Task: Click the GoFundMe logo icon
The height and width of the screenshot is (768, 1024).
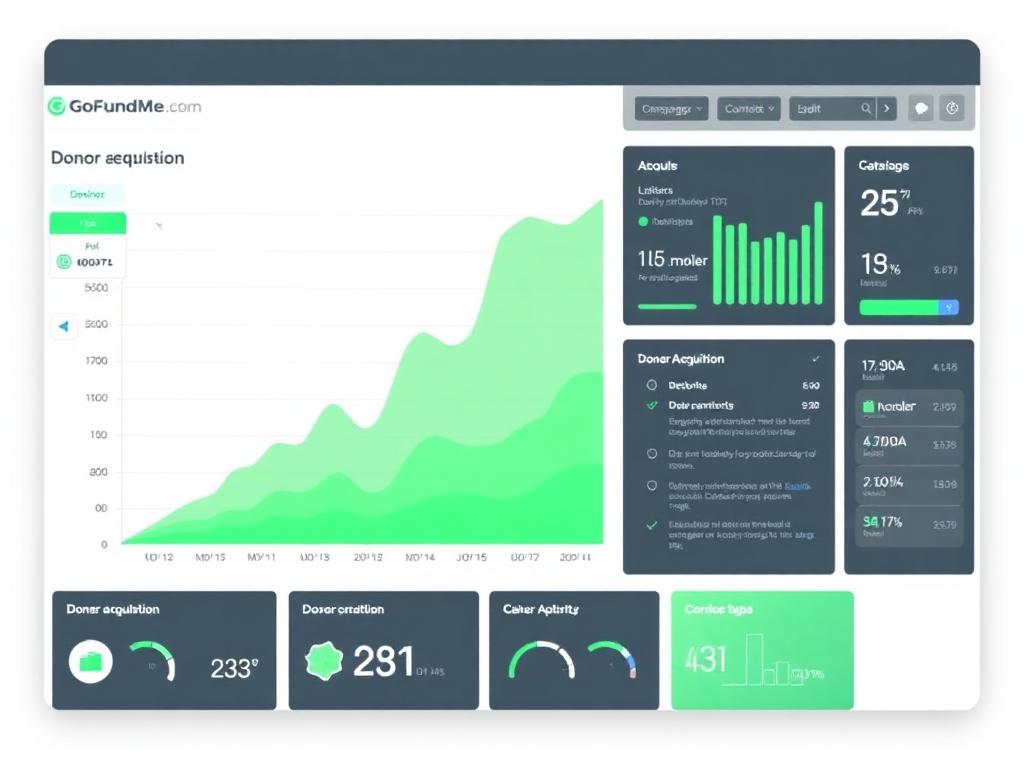Action: (x=57, y=106)
